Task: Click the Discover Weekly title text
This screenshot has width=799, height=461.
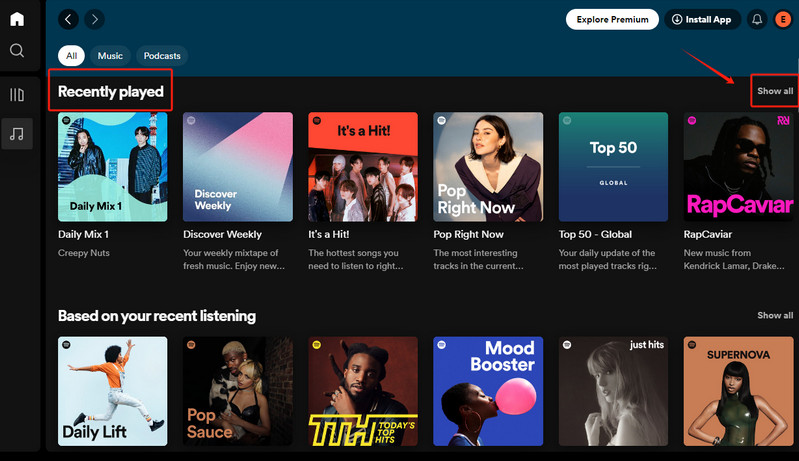Action: click(x=222, y=234)
